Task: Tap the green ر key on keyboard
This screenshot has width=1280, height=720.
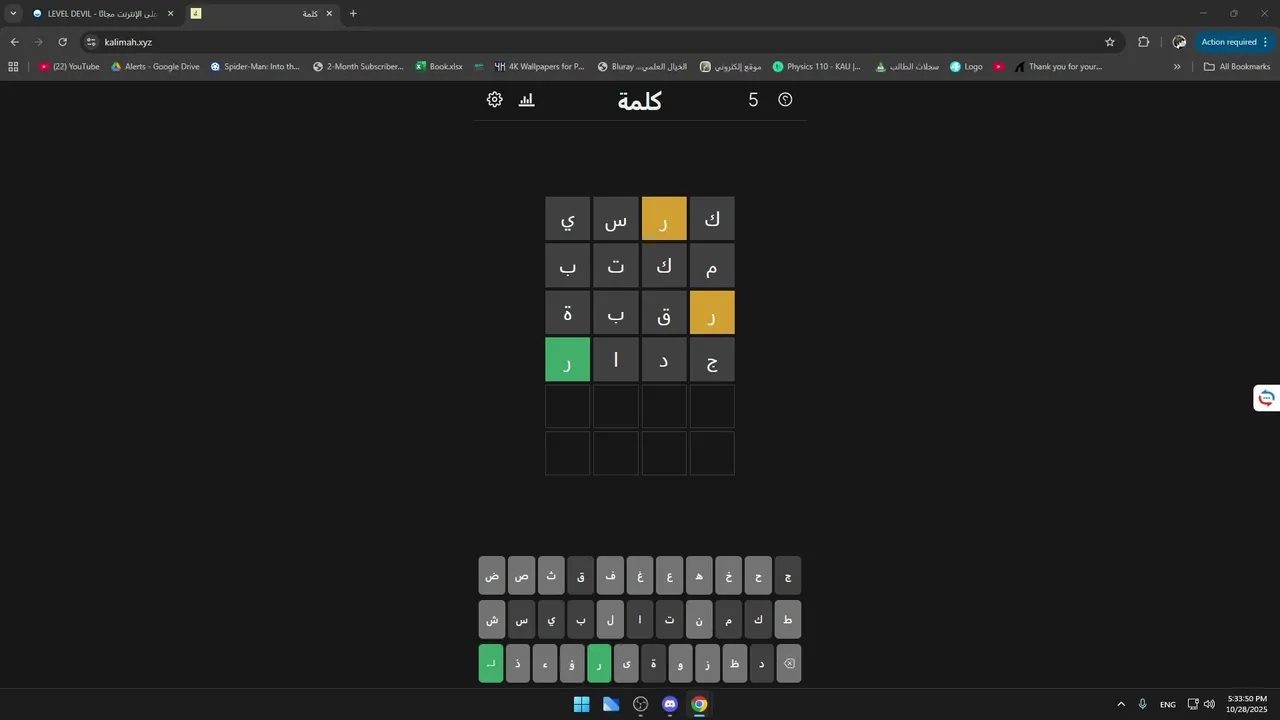Action: [x=599, y=663]
